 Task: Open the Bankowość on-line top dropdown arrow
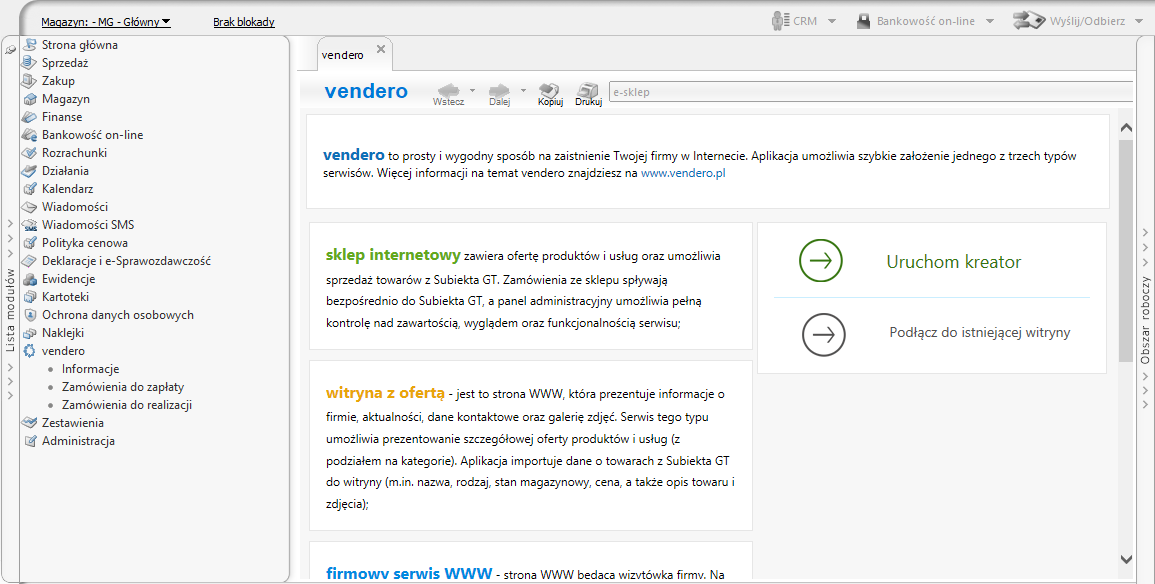coord(989,21)
